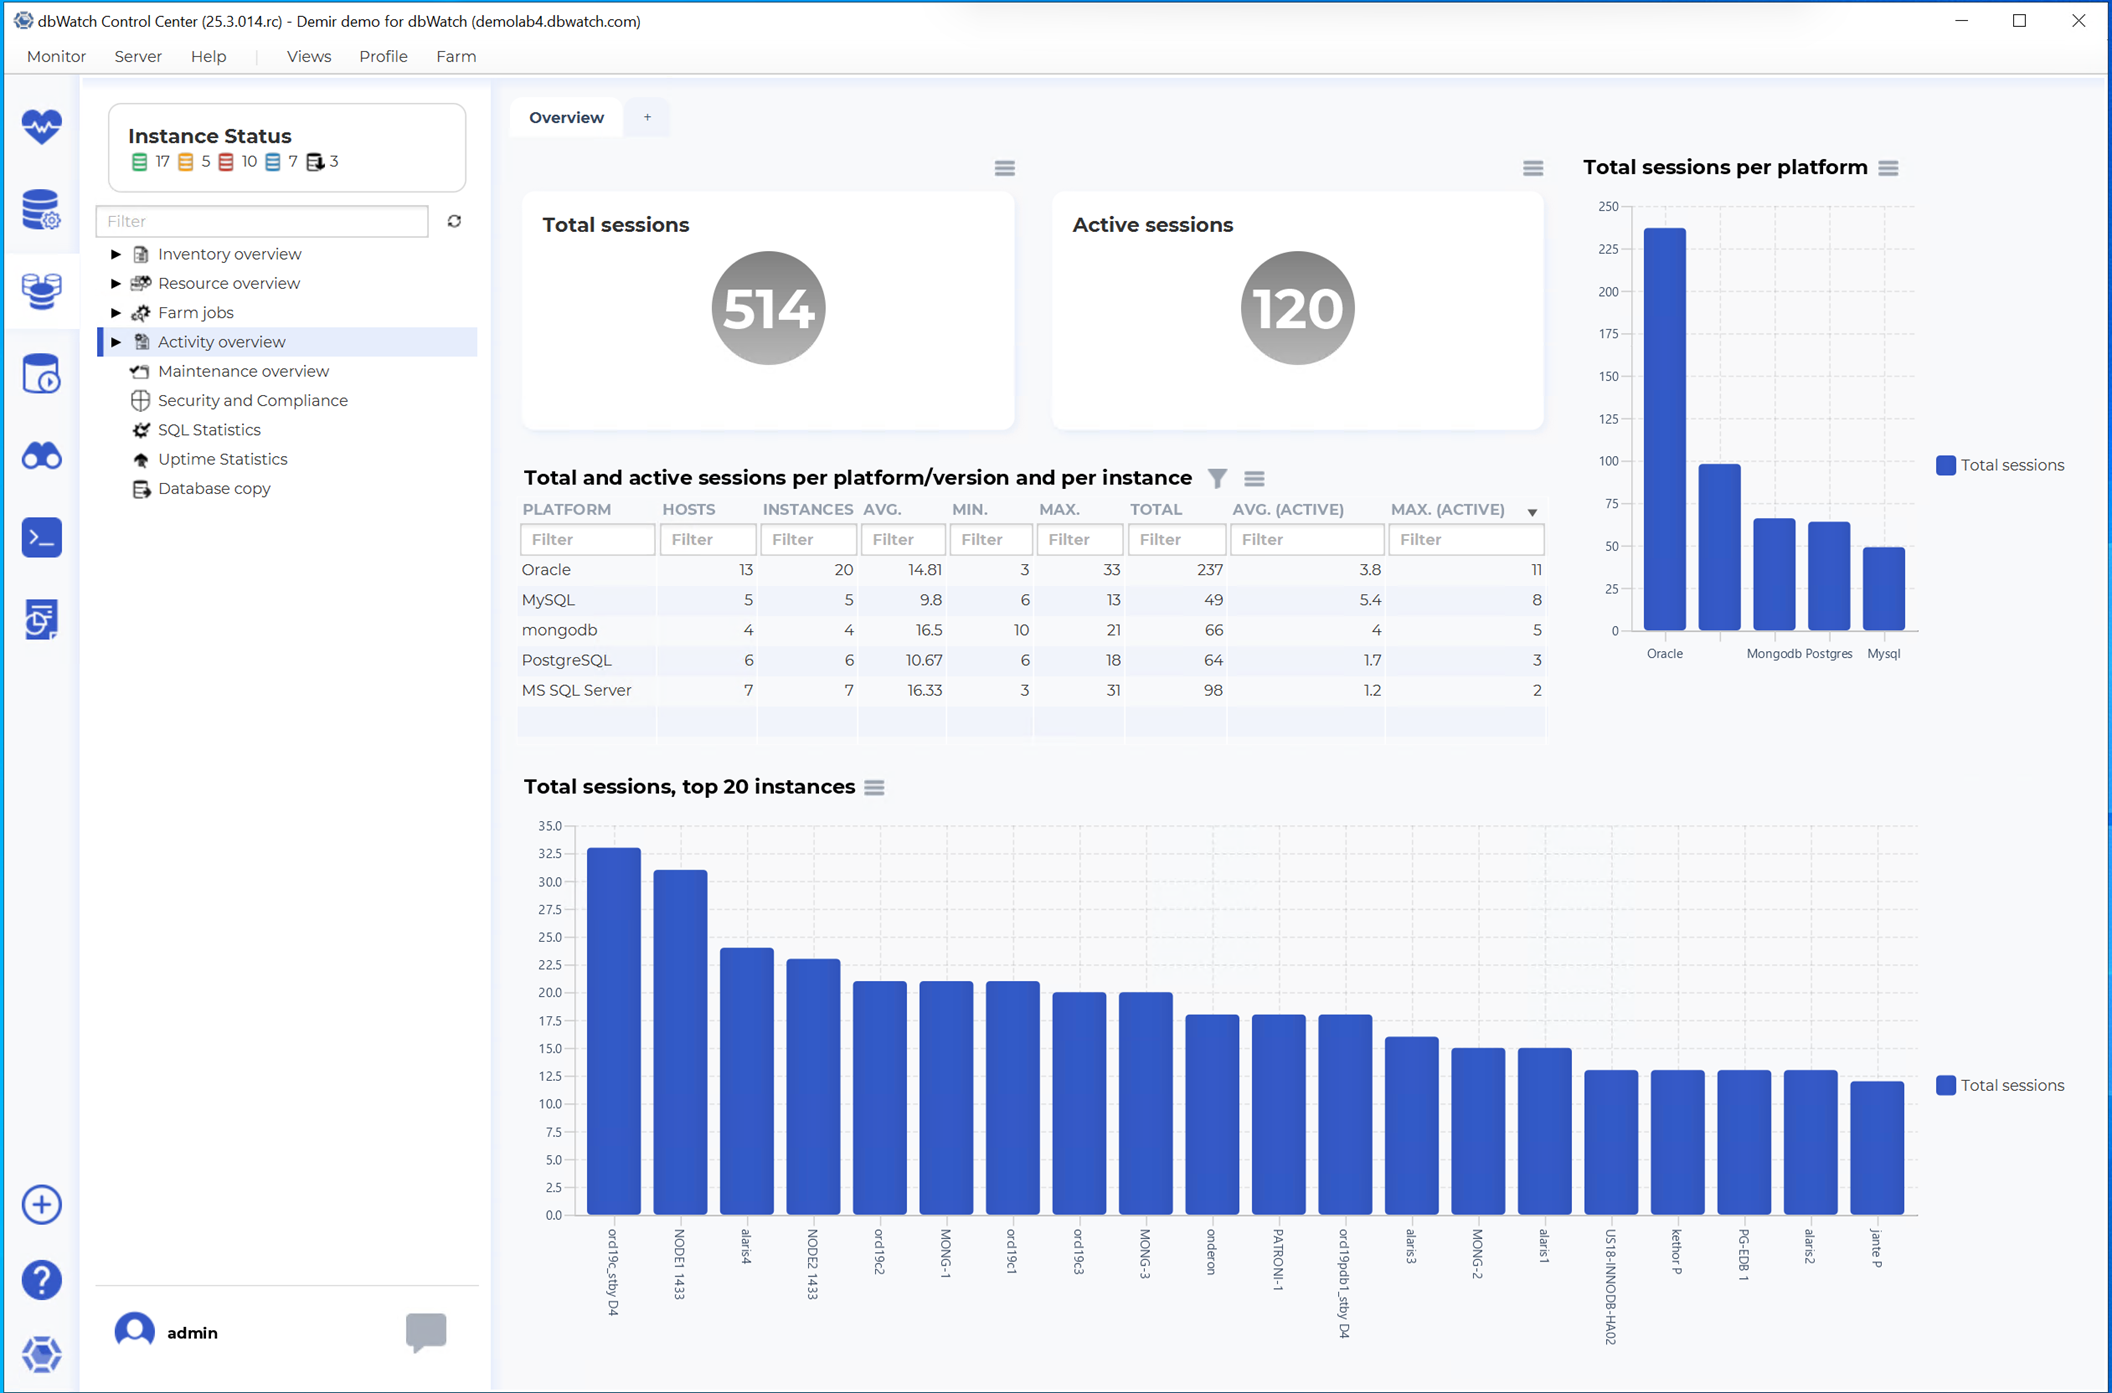Screen dimensions: 2112x1393
Task: Open the MAX. (ACTIVE) column sort arrow
Action: [x=1532, y=512]
